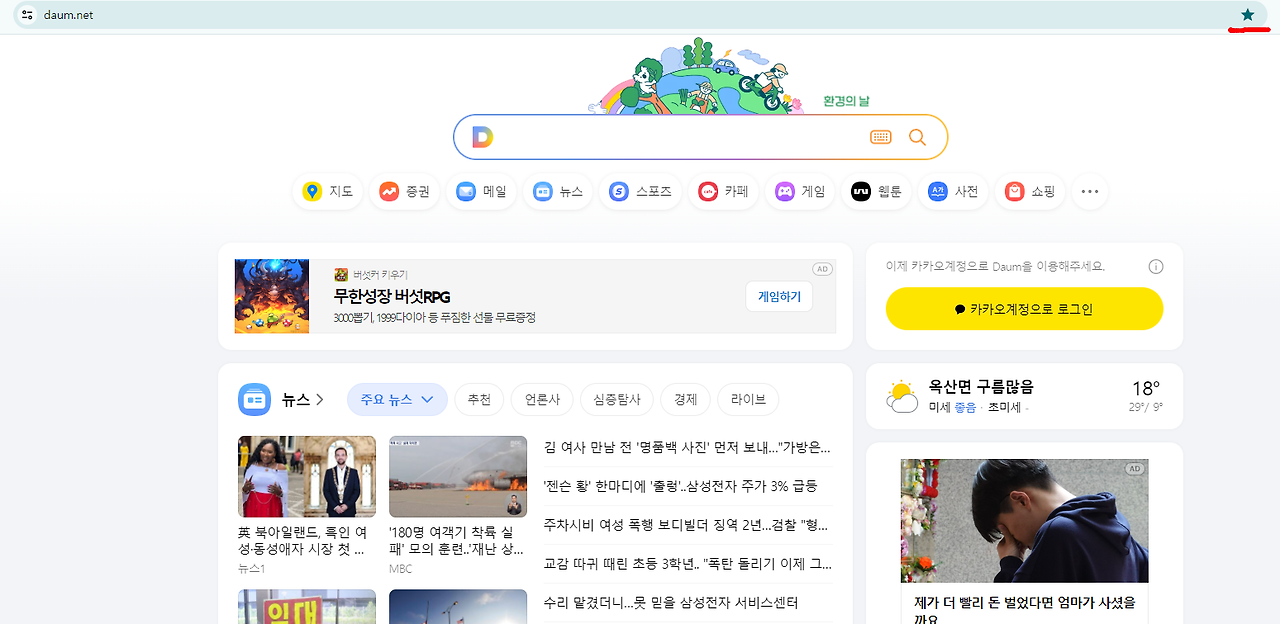This screenshot has width=1280, height=624.
Task: Click the 게임하기 button on the ad banner
Action: (778, 296)
